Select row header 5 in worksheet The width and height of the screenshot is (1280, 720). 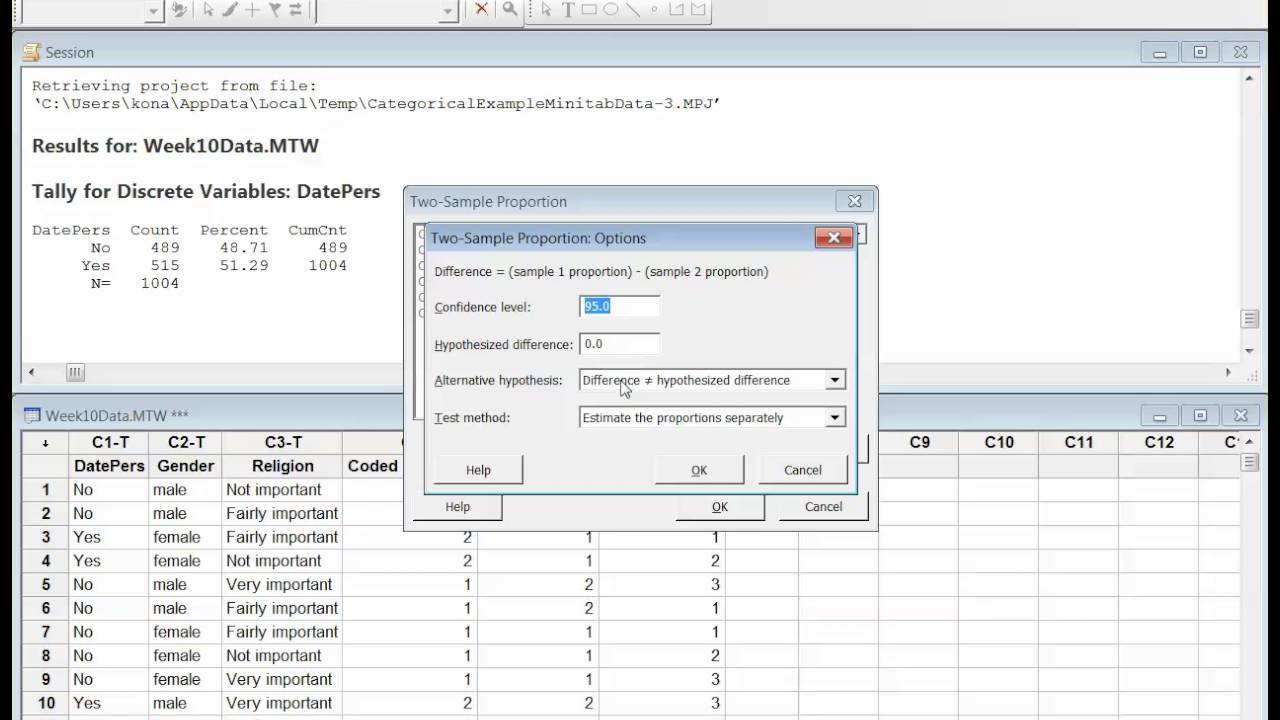45,585
